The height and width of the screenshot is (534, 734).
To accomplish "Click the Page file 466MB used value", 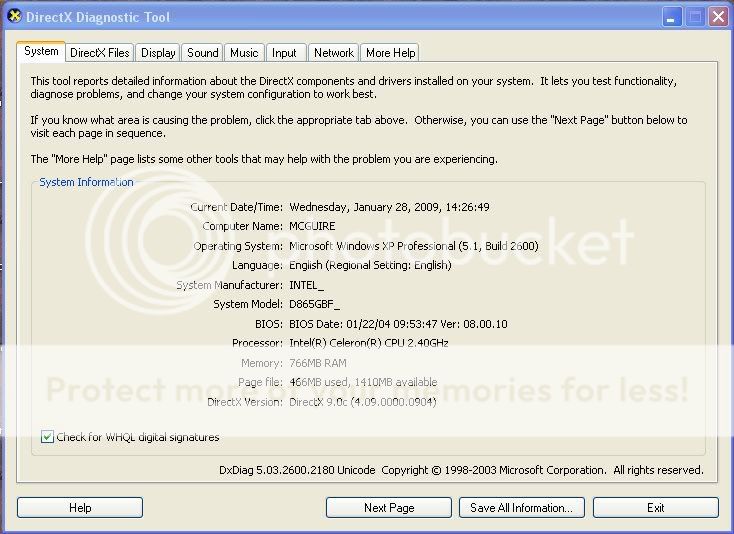I will click(x=363, y=382).
